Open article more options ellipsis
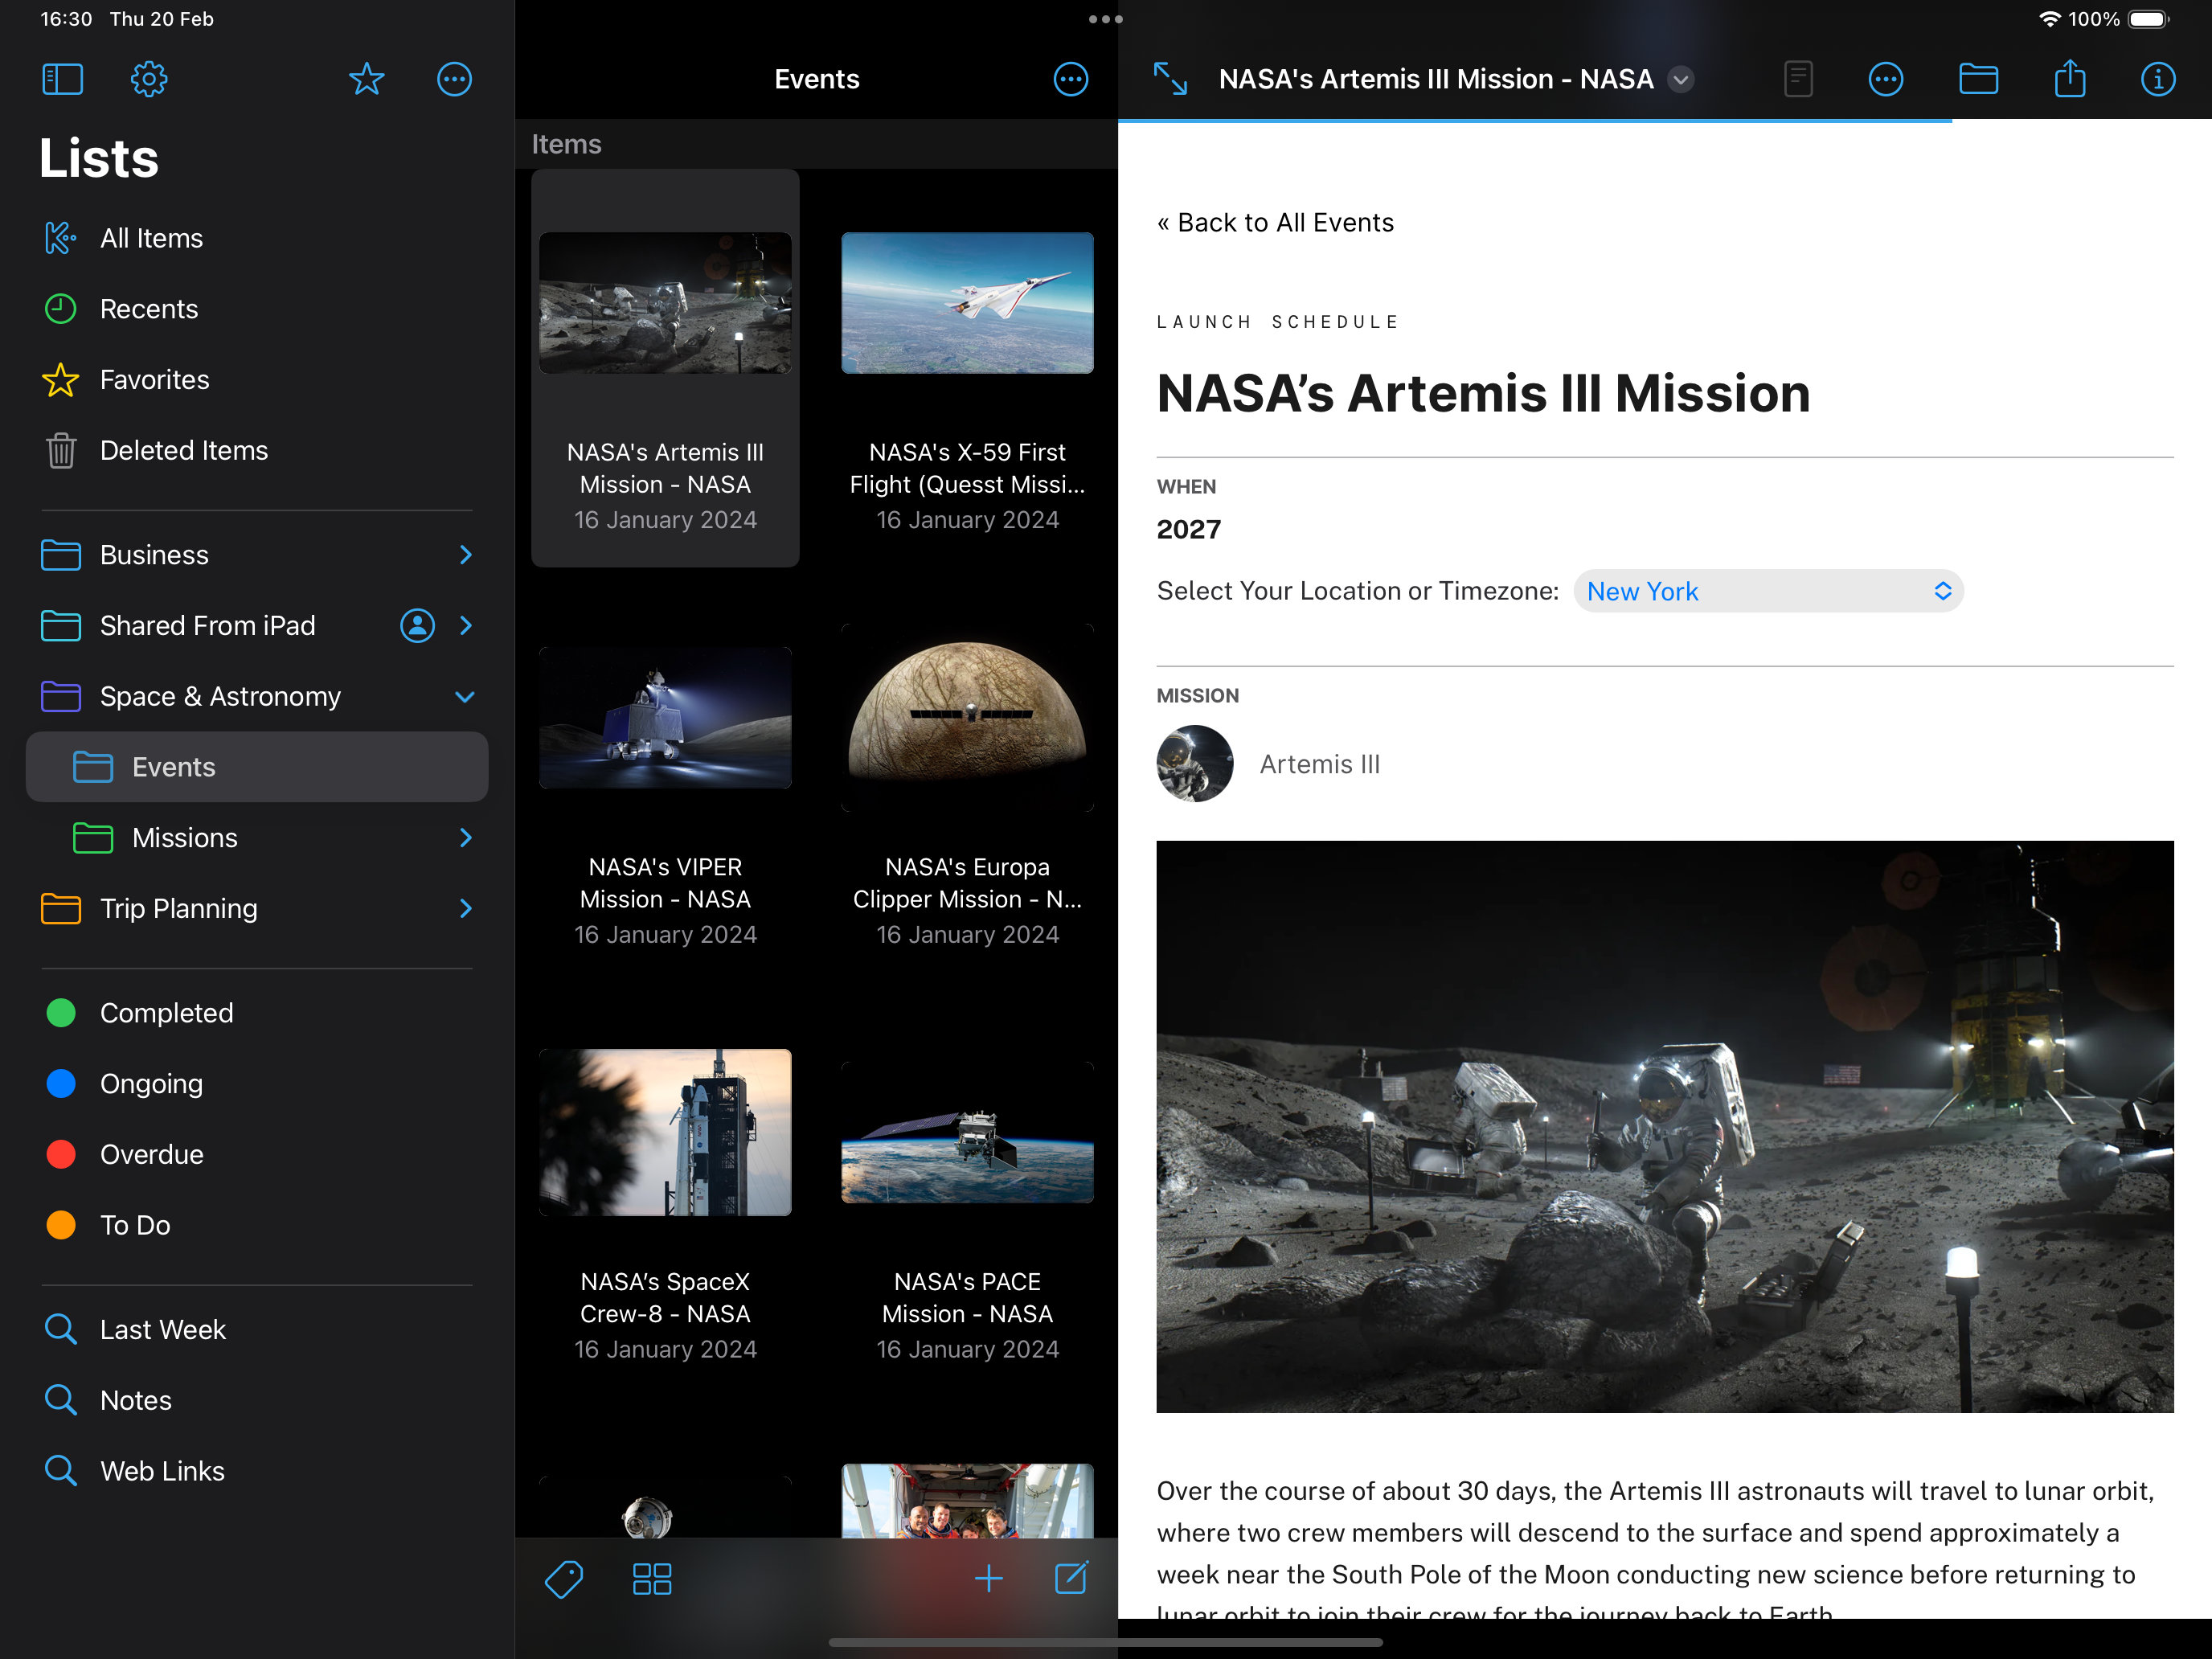The image size is (2212, 1659). 1885,79
